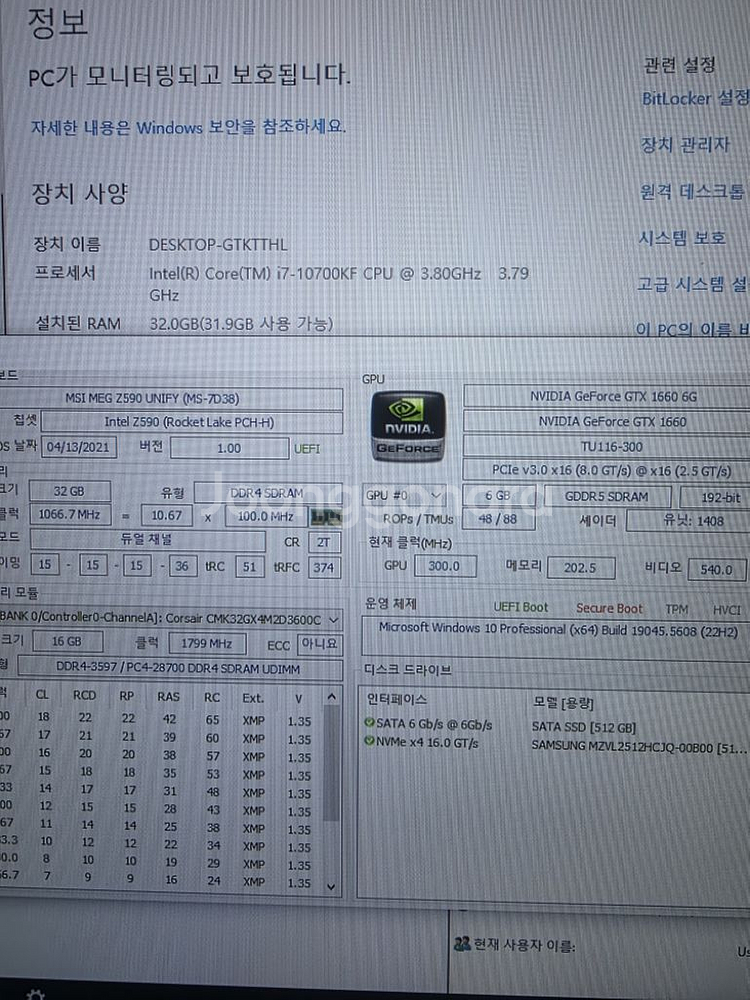Image resolution: width=750 pixels, height=1000 pixels.
Task: Click the 10.67 multiplier field
Action: [167, 515]
